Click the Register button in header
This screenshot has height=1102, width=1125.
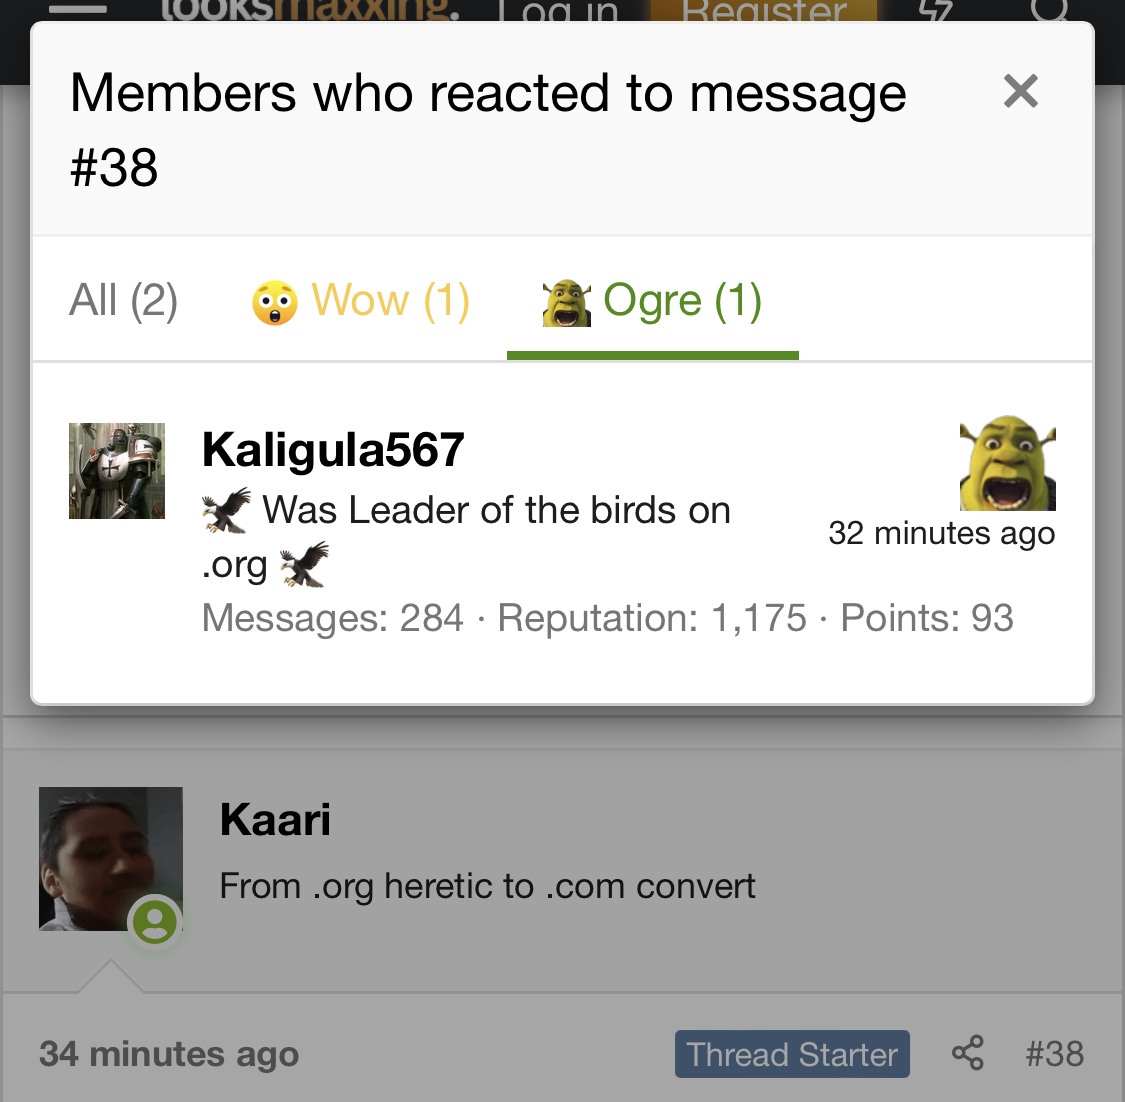click(763, 11)
